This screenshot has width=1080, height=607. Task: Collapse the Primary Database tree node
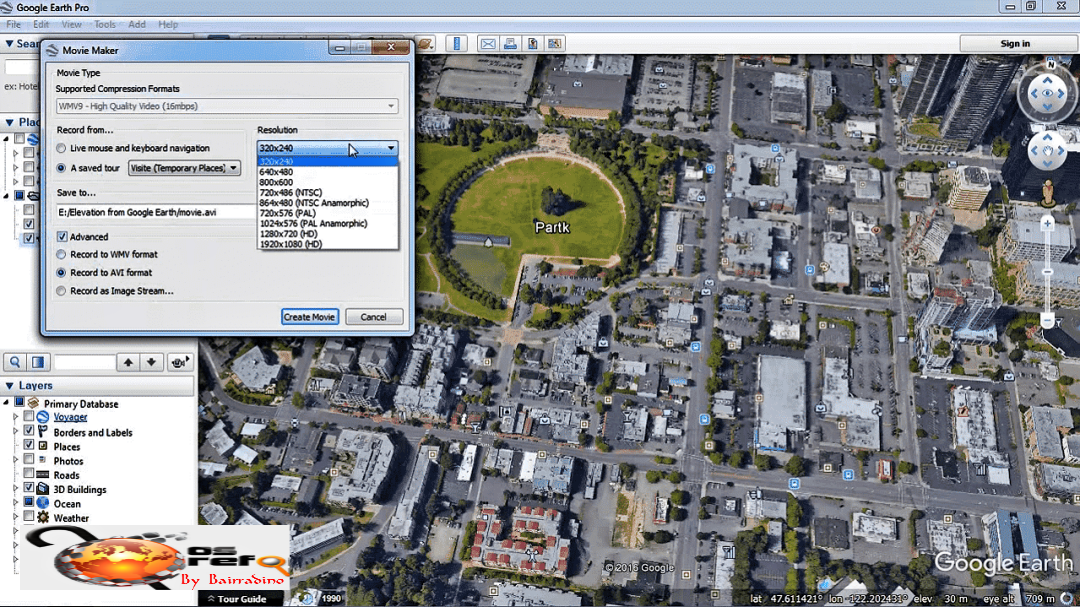[7, 402]
